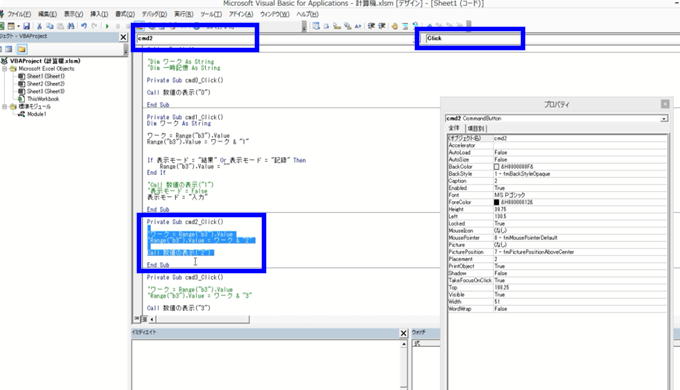680x390 pixels.
Task: Select the VBAProject root tree node
Action: [45, 61]
